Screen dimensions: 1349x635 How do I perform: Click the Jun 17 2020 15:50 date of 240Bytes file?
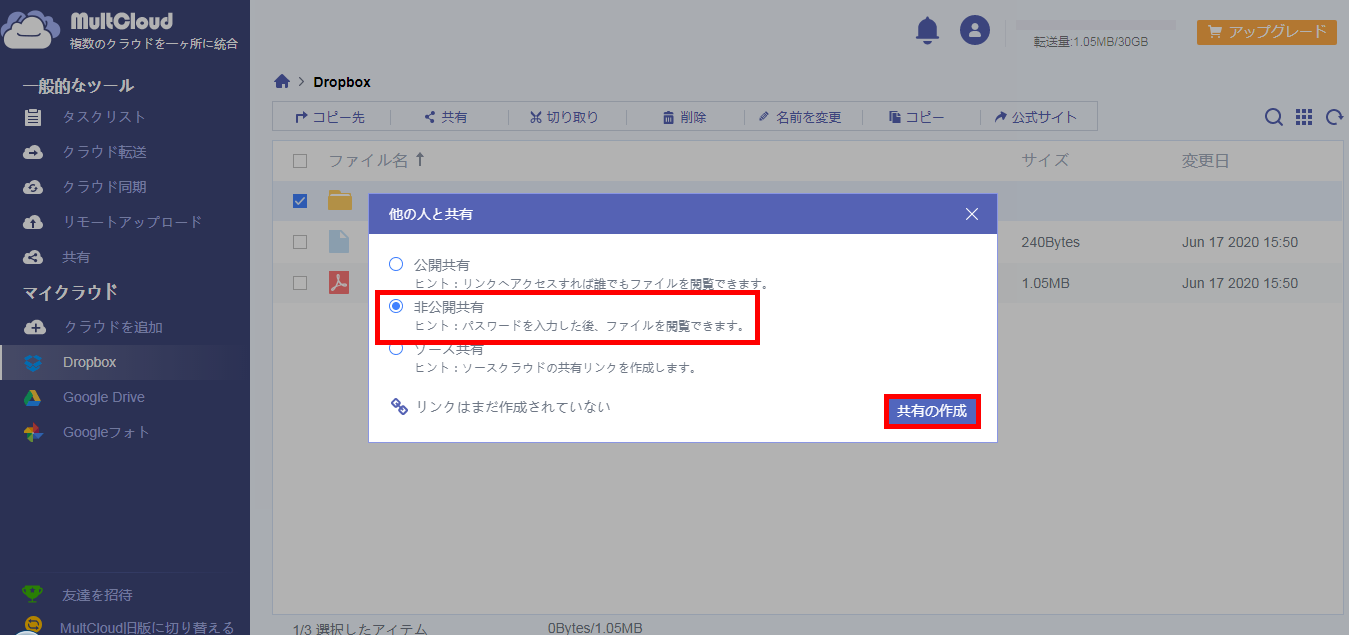click(1240, 242)
